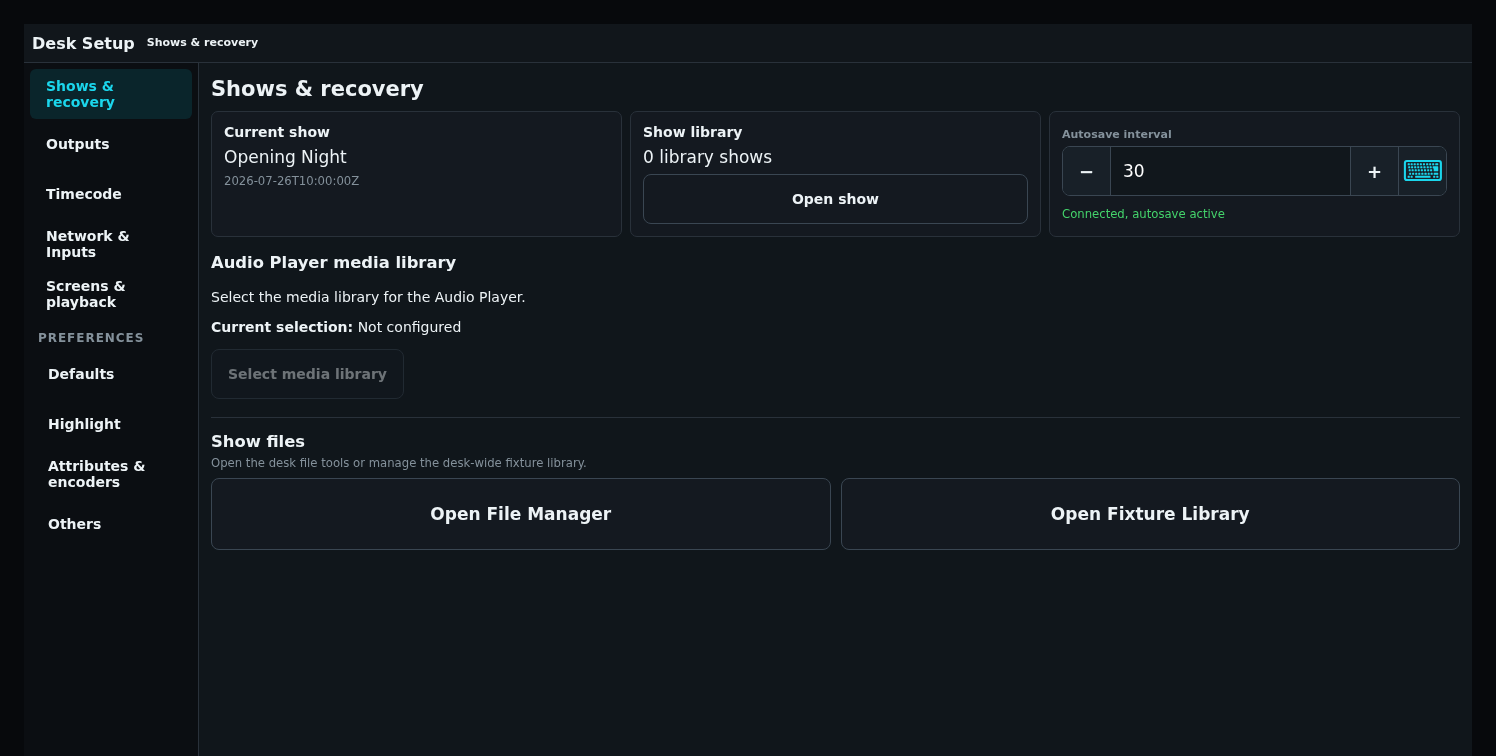Select Highlight preferences
This screenshot has height=756, width=1496.
(x=111, y=424)
